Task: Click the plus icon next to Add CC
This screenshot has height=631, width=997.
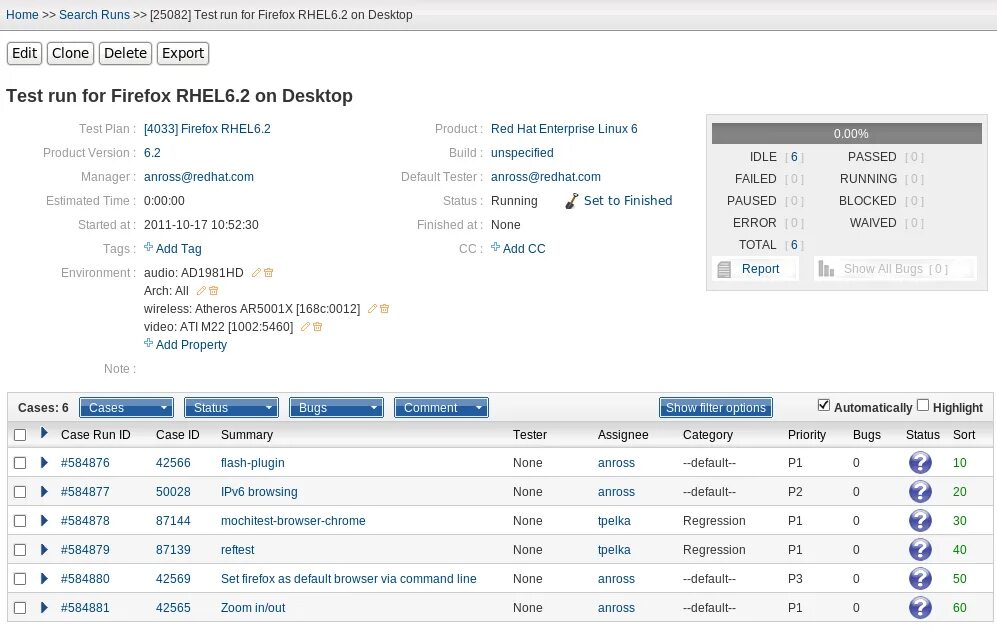Action: pos(495,247)
